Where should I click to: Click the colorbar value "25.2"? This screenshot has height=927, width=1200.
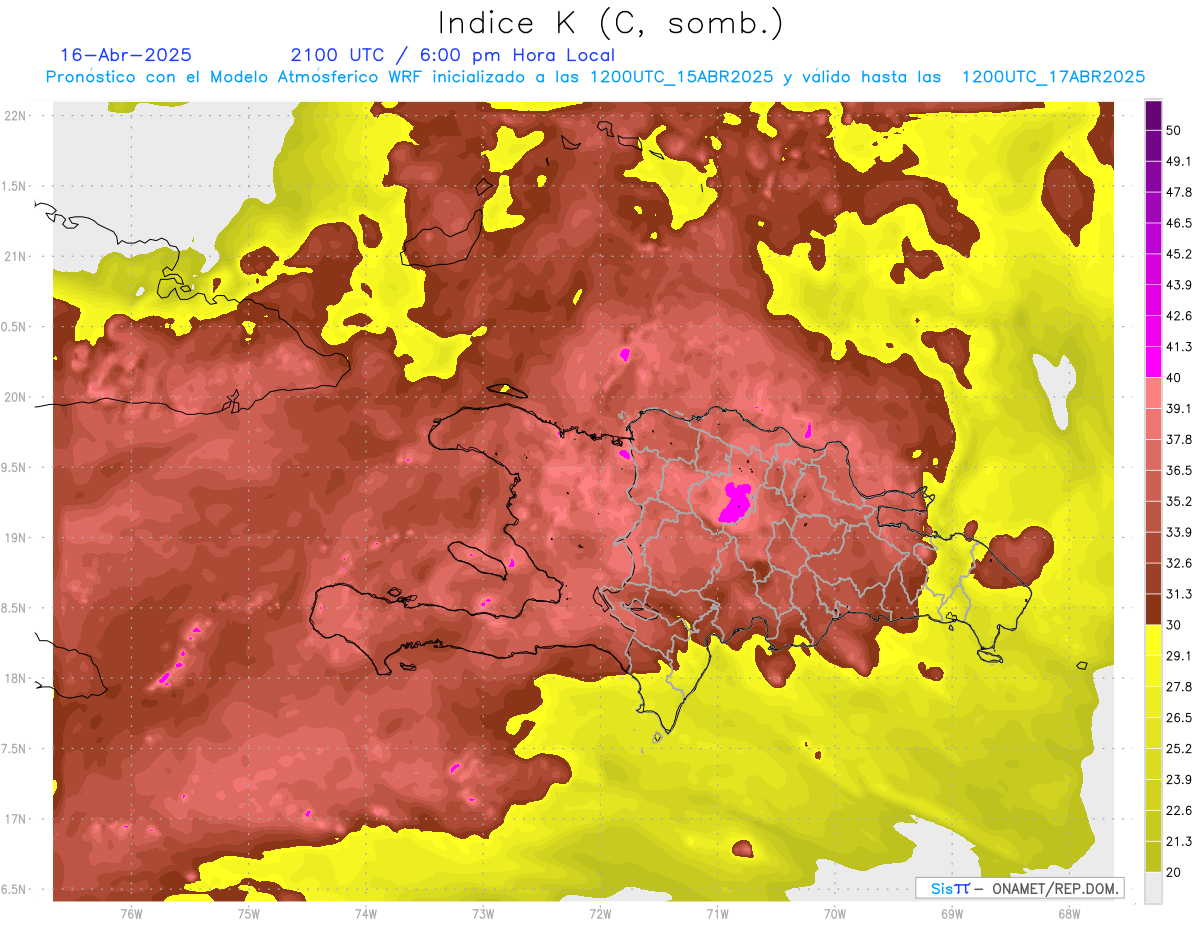pos(1179,749)
